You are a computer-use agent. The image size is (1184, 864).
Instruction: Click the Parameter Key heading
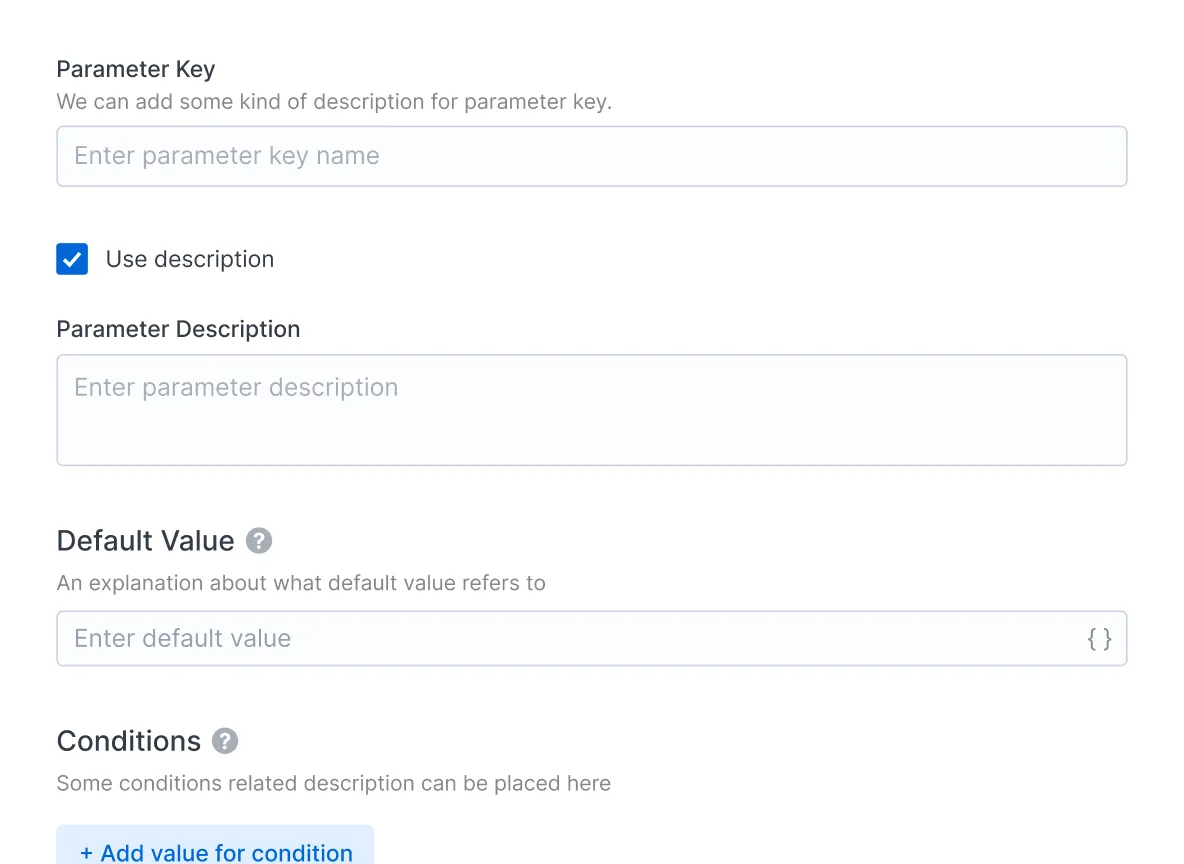tap(136, 69)
